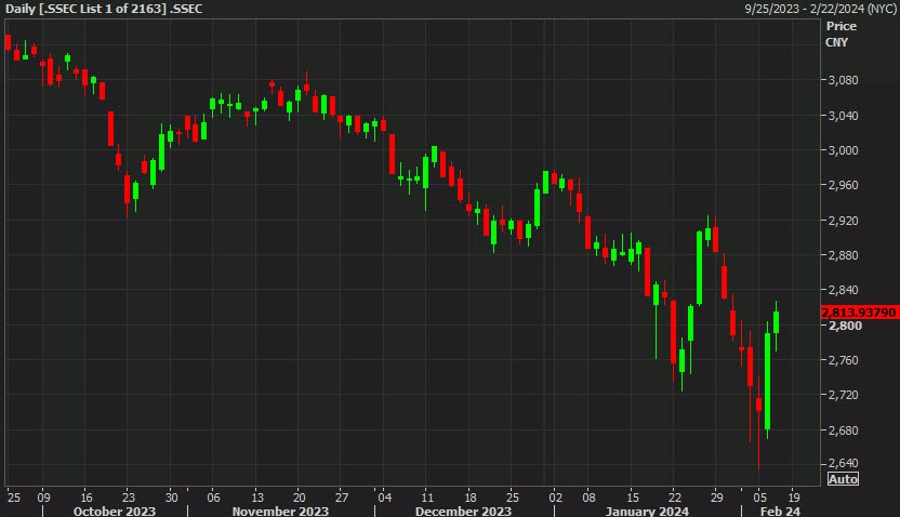Viewport: 900px width, 517px height.
Task: Click the '06' date tick in November
Action: click(x=214, y=497)
